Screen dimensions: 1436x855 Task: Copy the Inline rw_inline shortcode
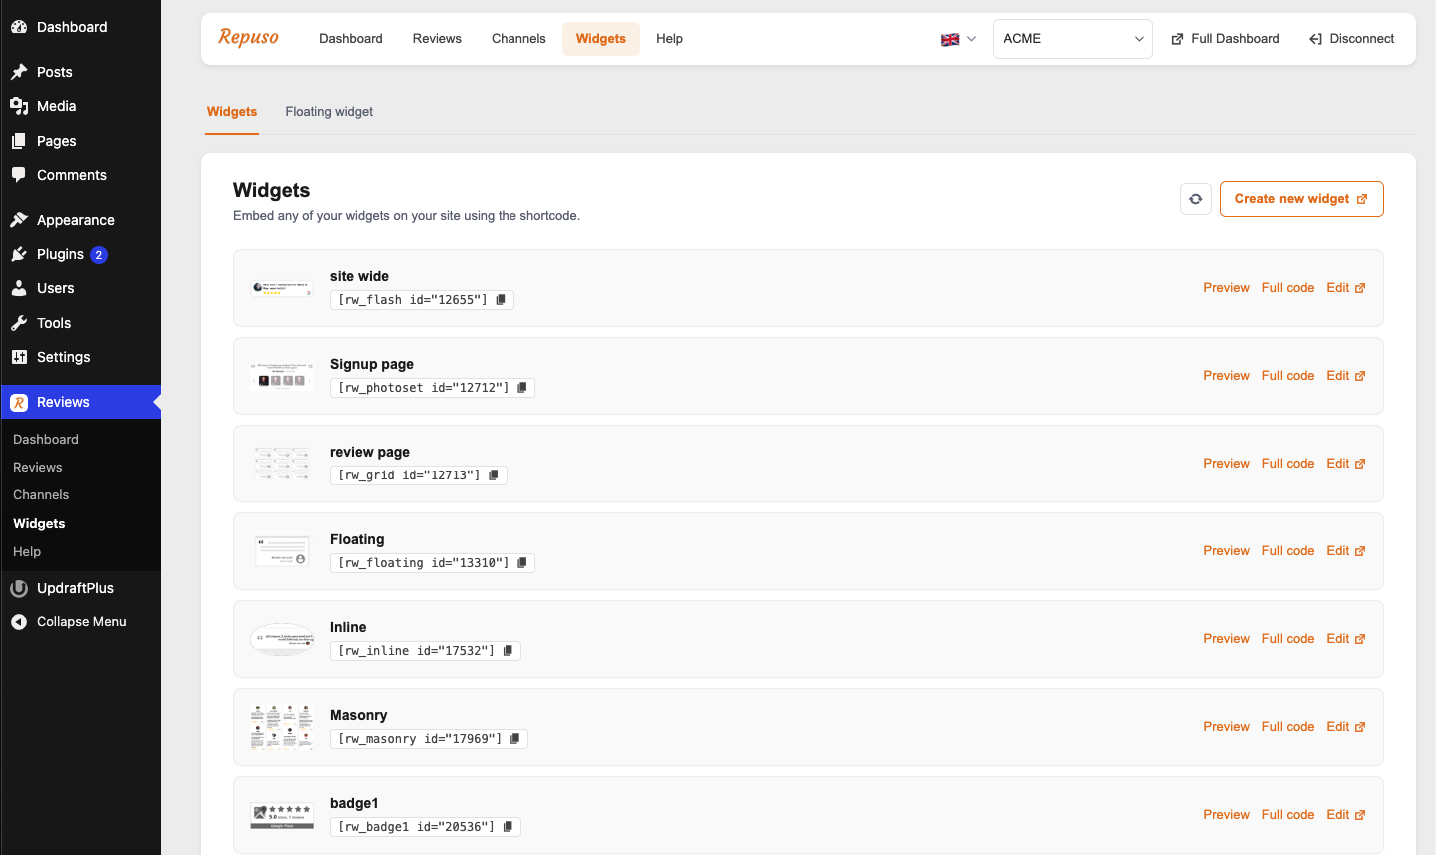(x=508, y=651)
